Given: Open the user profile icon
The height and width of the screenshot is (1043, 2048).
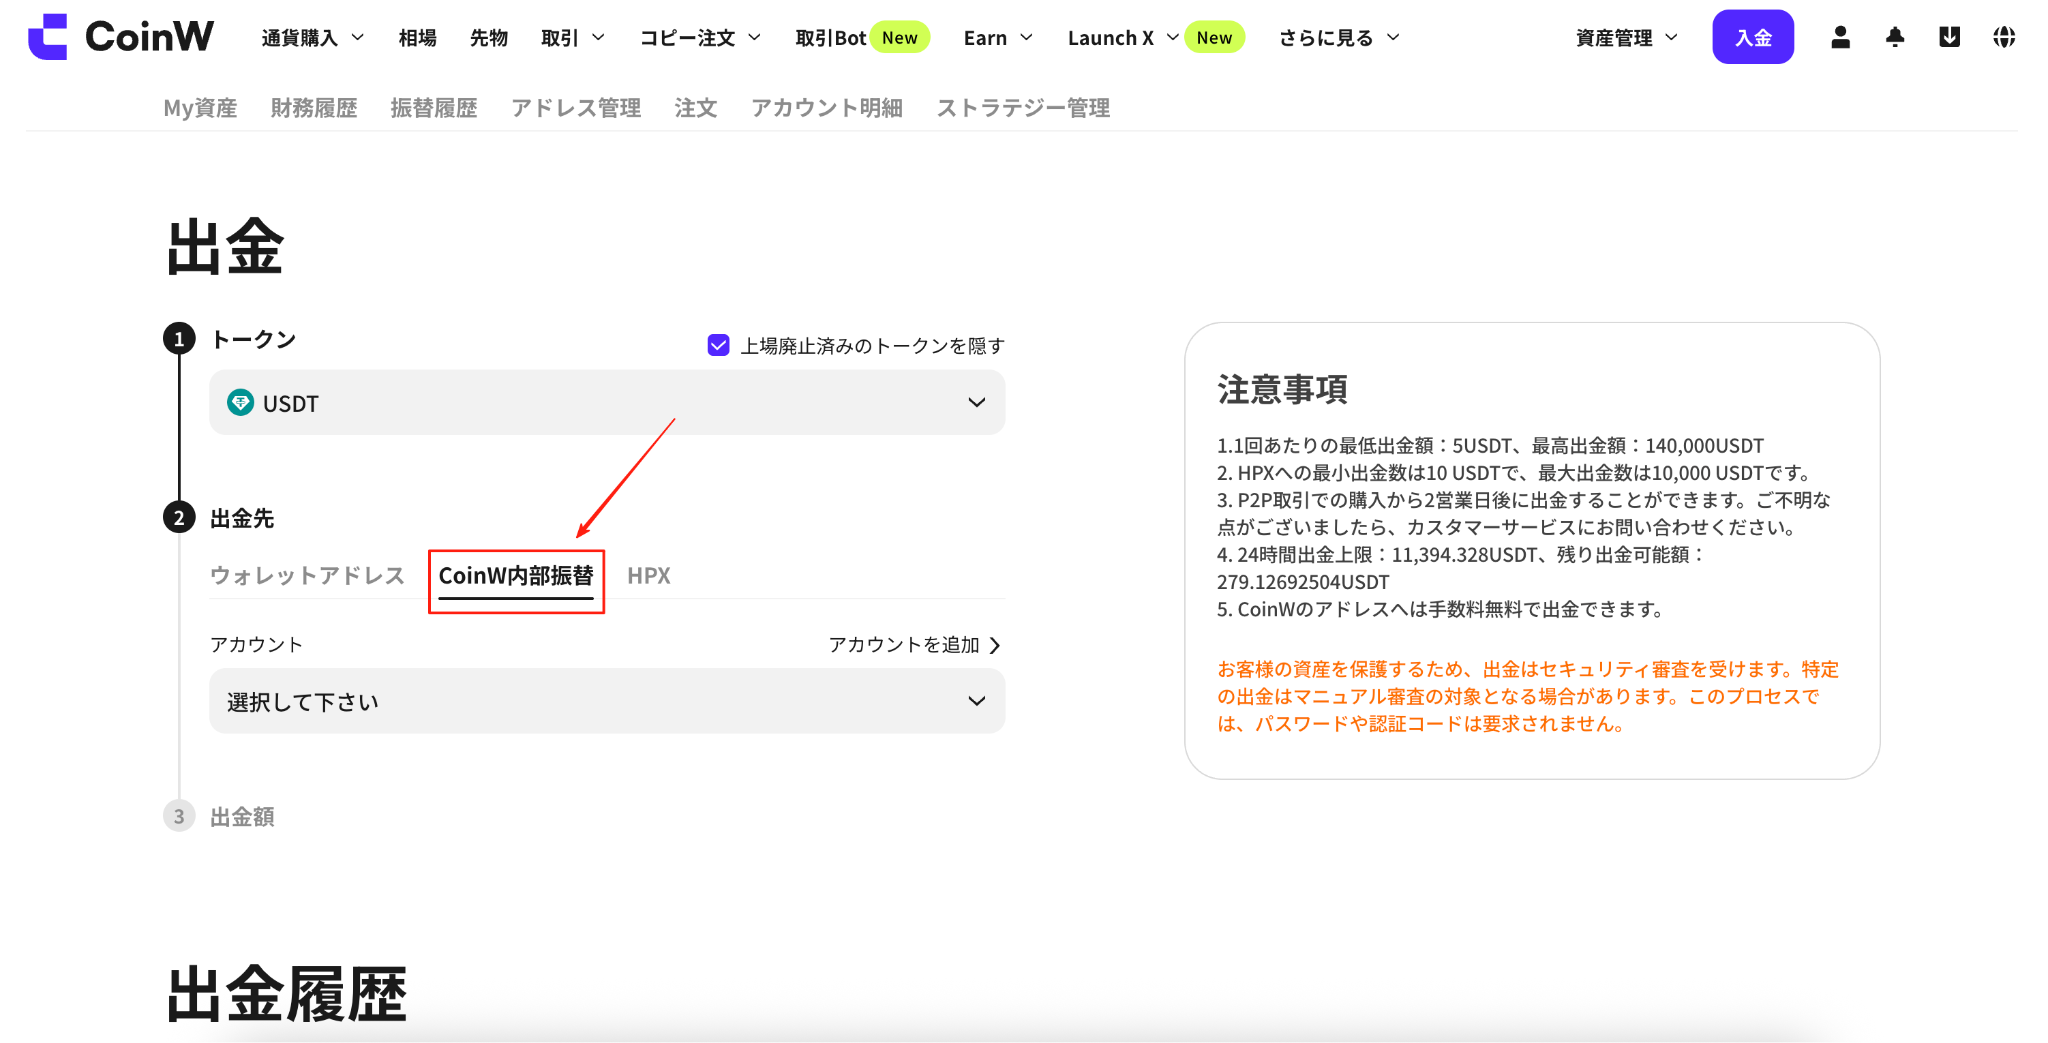Looking at the screenshot, I should pyautogui.click(x=1840, y=37).
